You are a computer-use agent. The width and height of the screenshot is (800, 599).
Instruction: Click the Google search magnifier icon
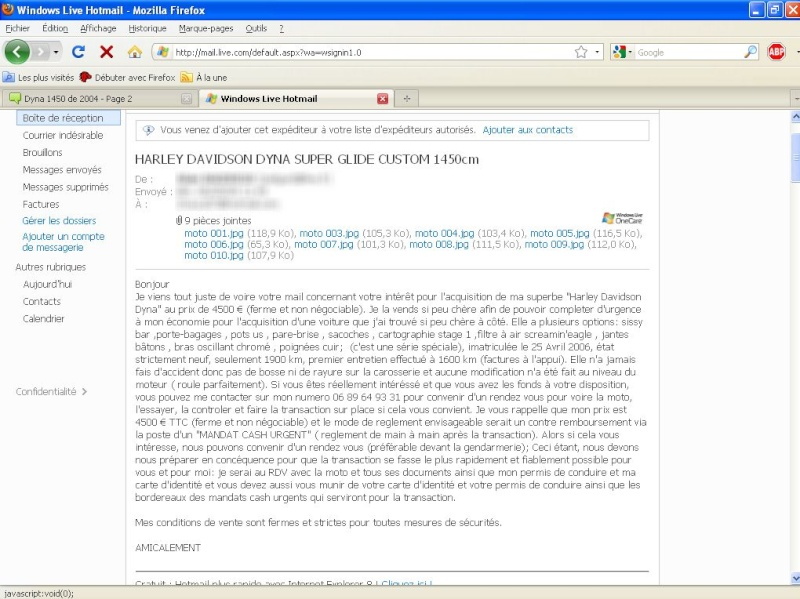(750, 52)
